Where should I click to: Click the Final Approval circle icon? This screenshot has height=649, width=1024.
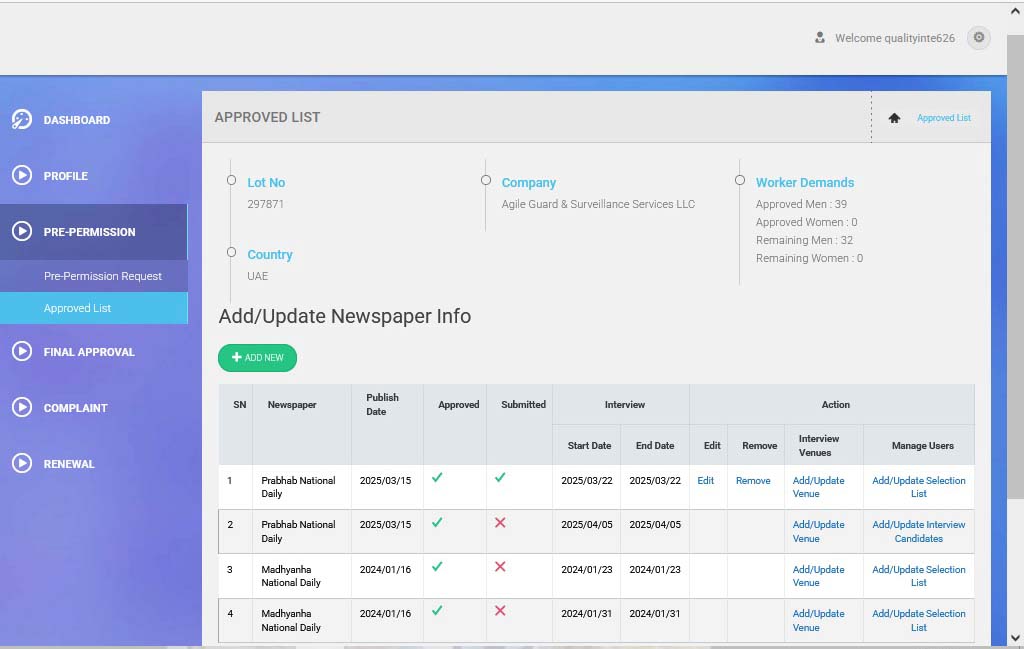coord(21,352)
